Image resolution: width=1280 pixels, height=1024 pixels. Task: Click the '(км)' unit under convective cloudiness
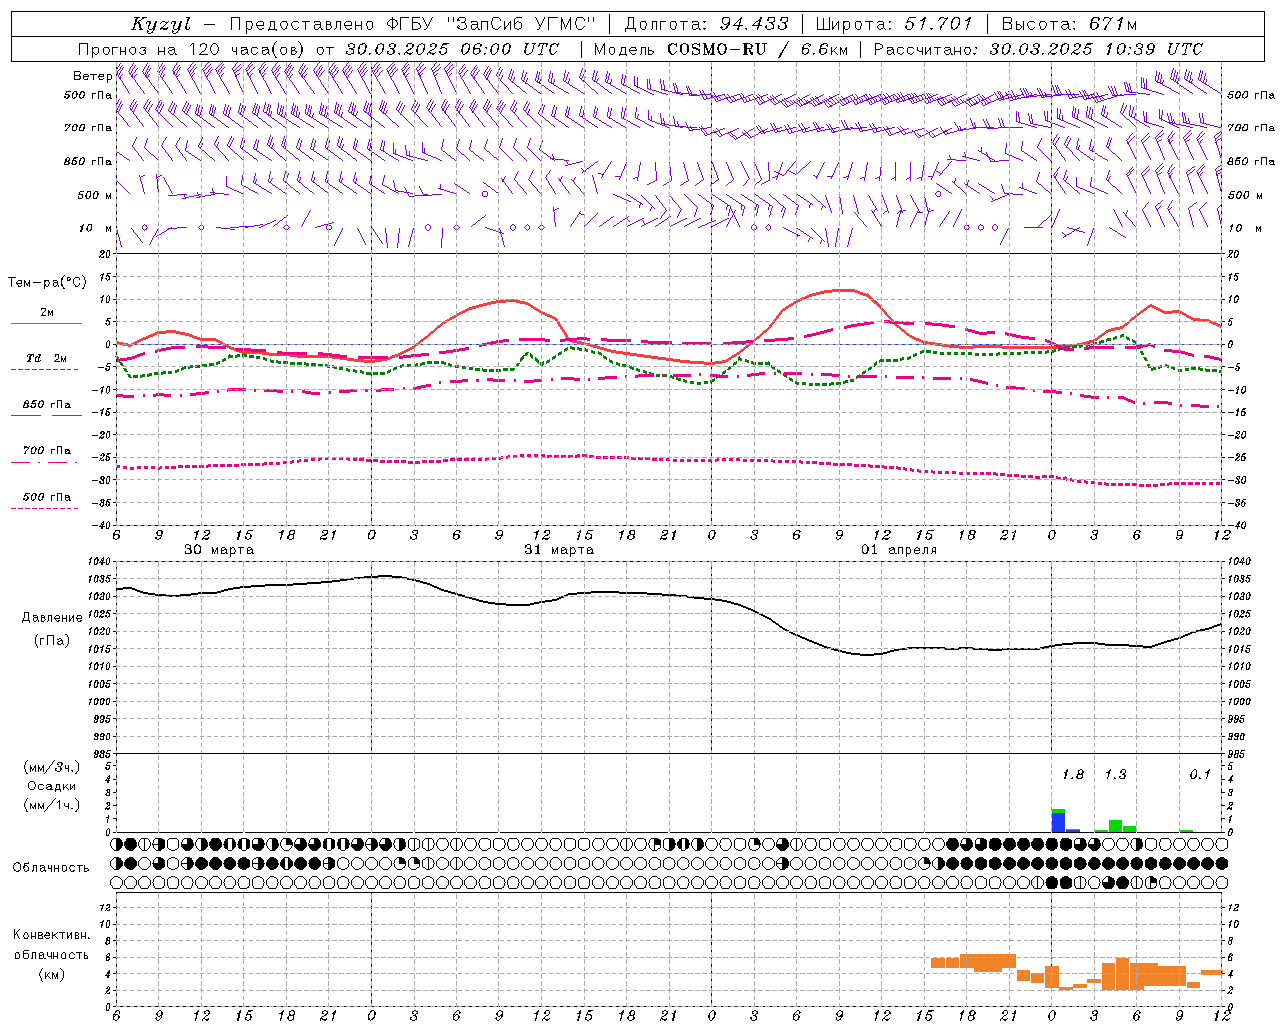(51, 974)
